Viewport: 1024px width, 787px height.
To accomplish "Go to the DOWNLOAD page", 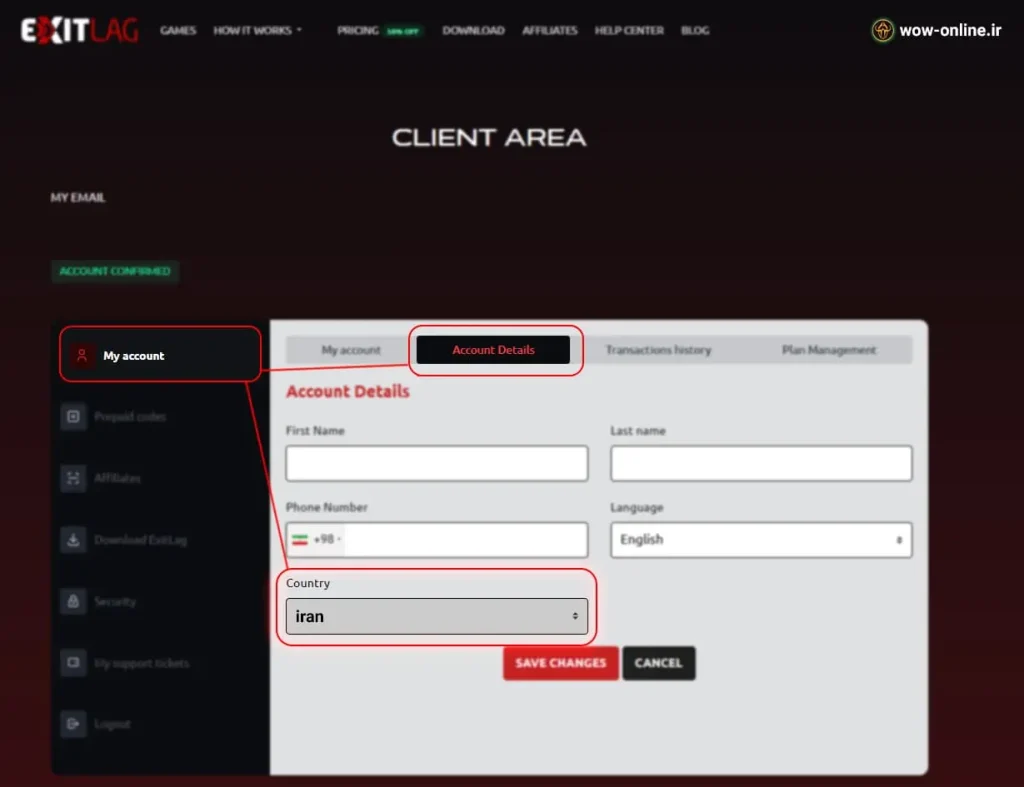I will tap(473, 30).
